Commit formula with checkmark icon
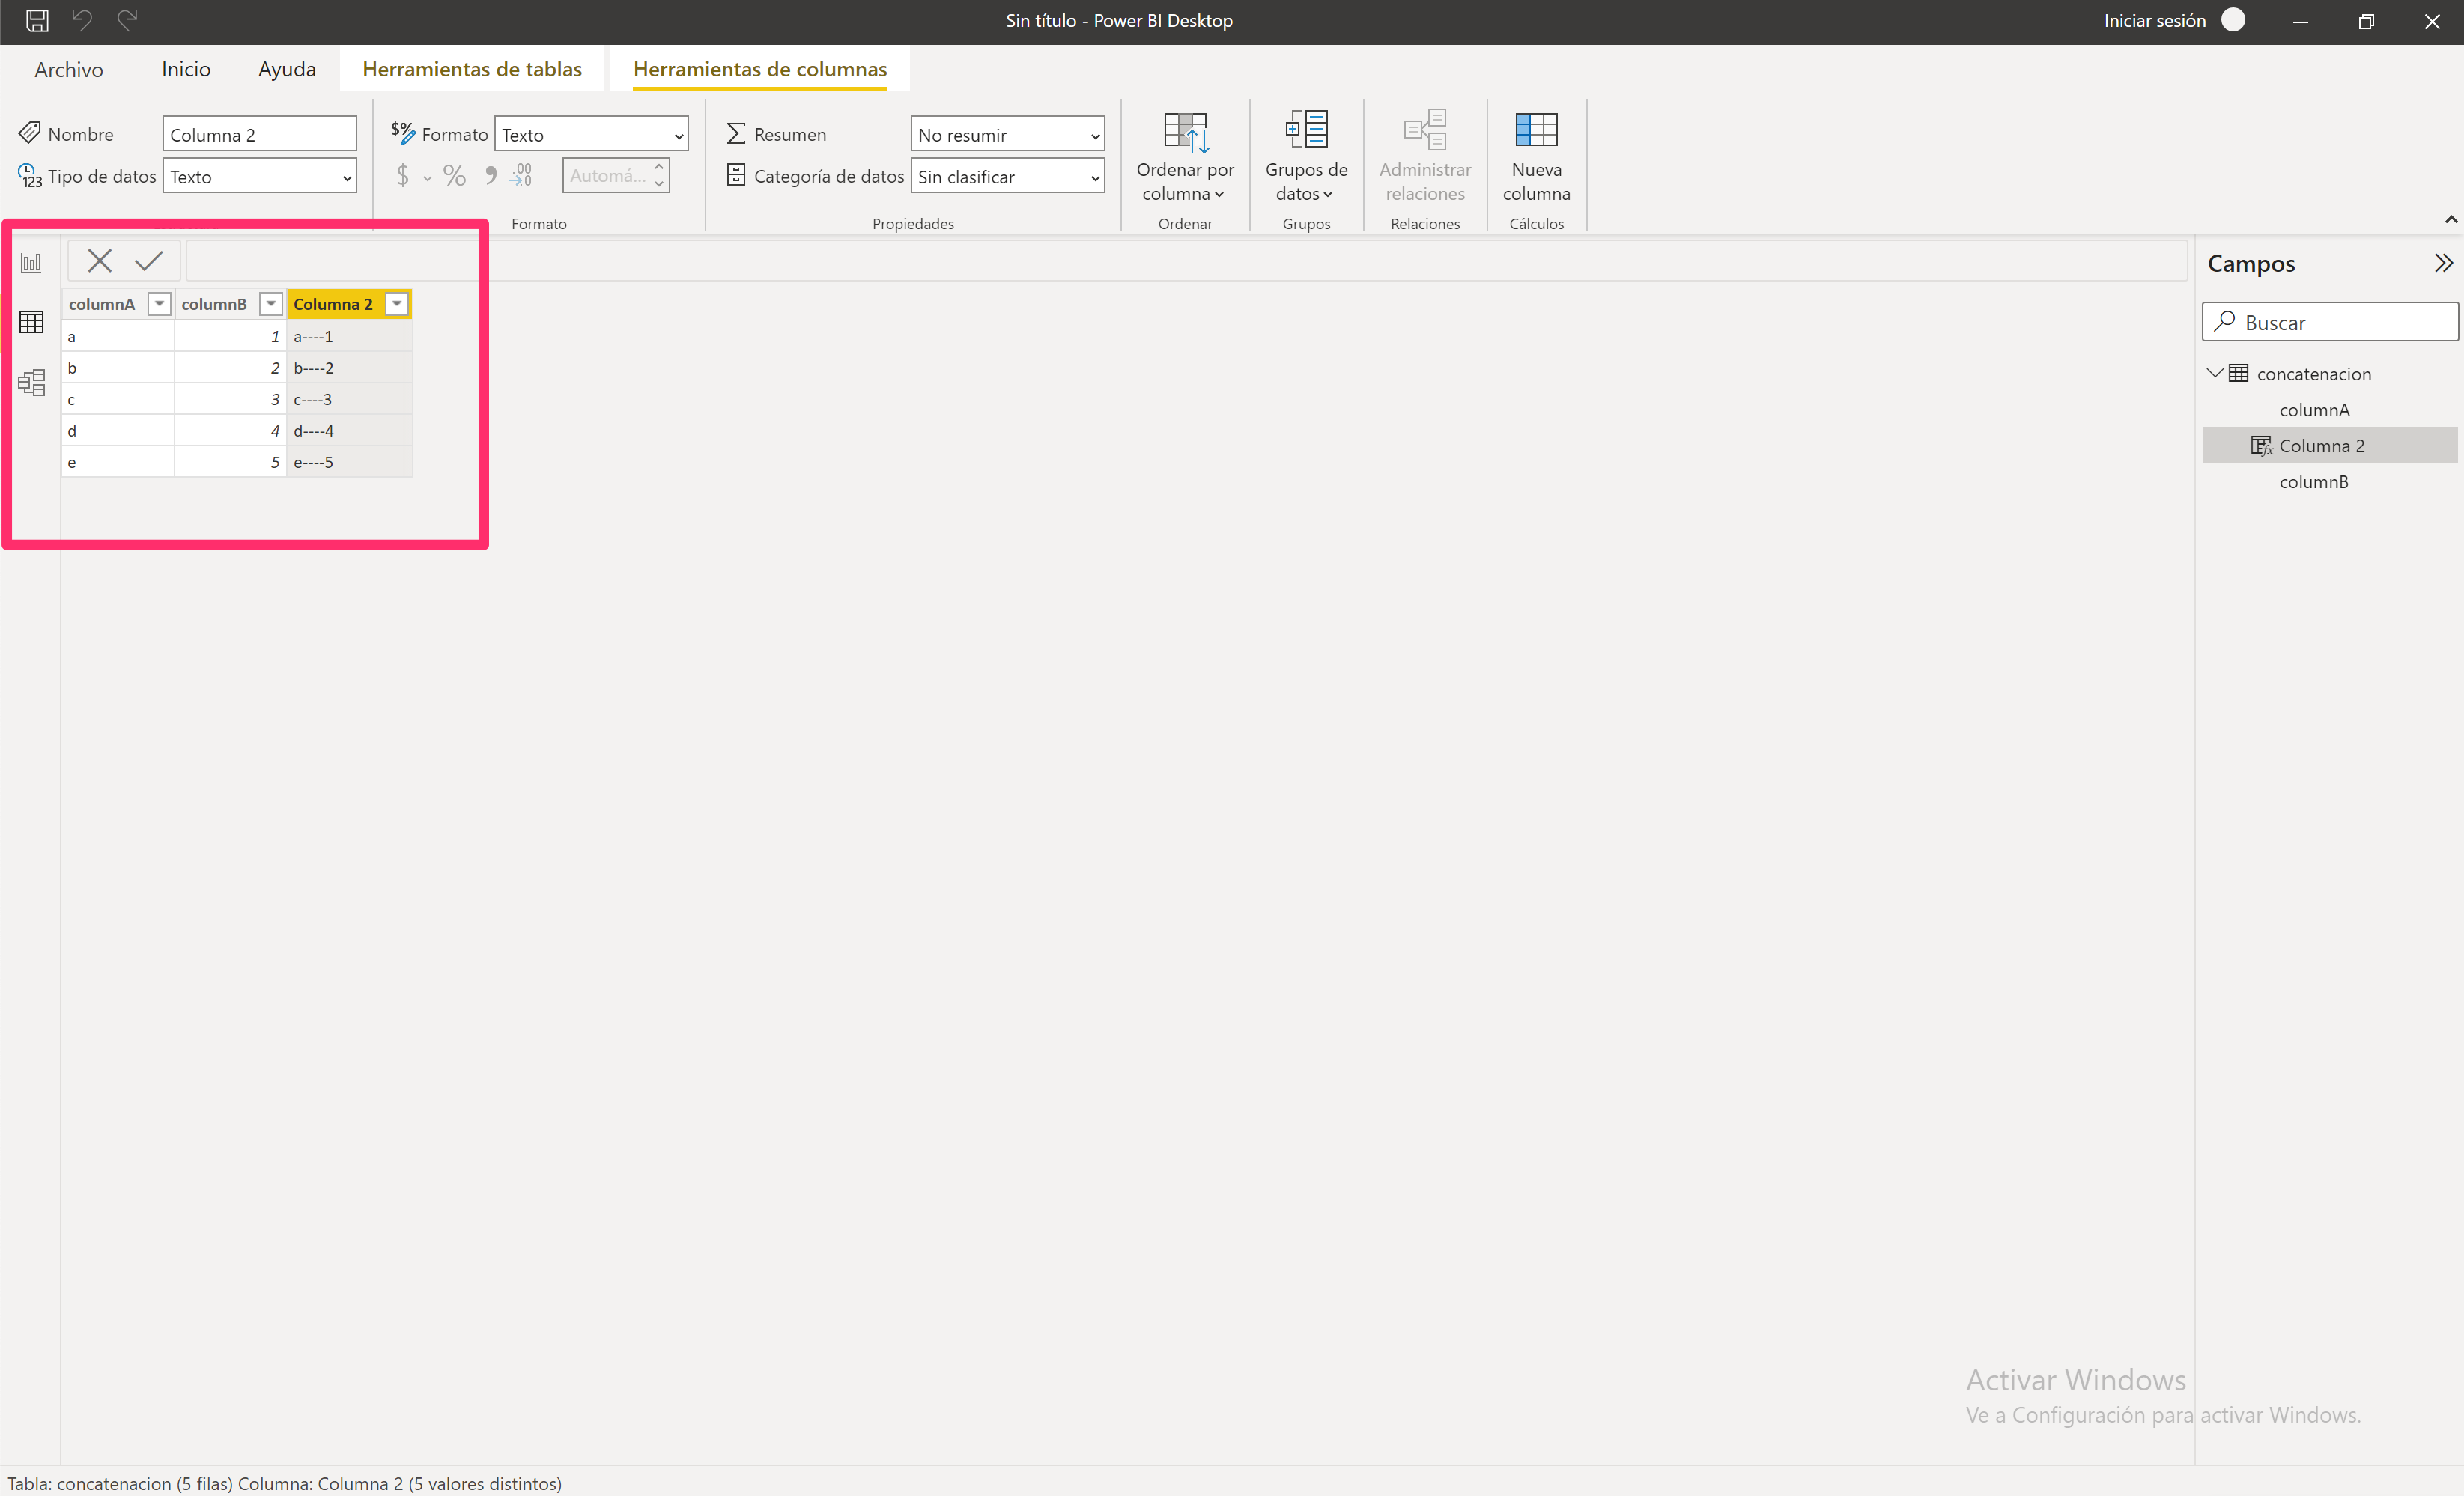This screenshot has height=1496, width=2464. [149, 261]
